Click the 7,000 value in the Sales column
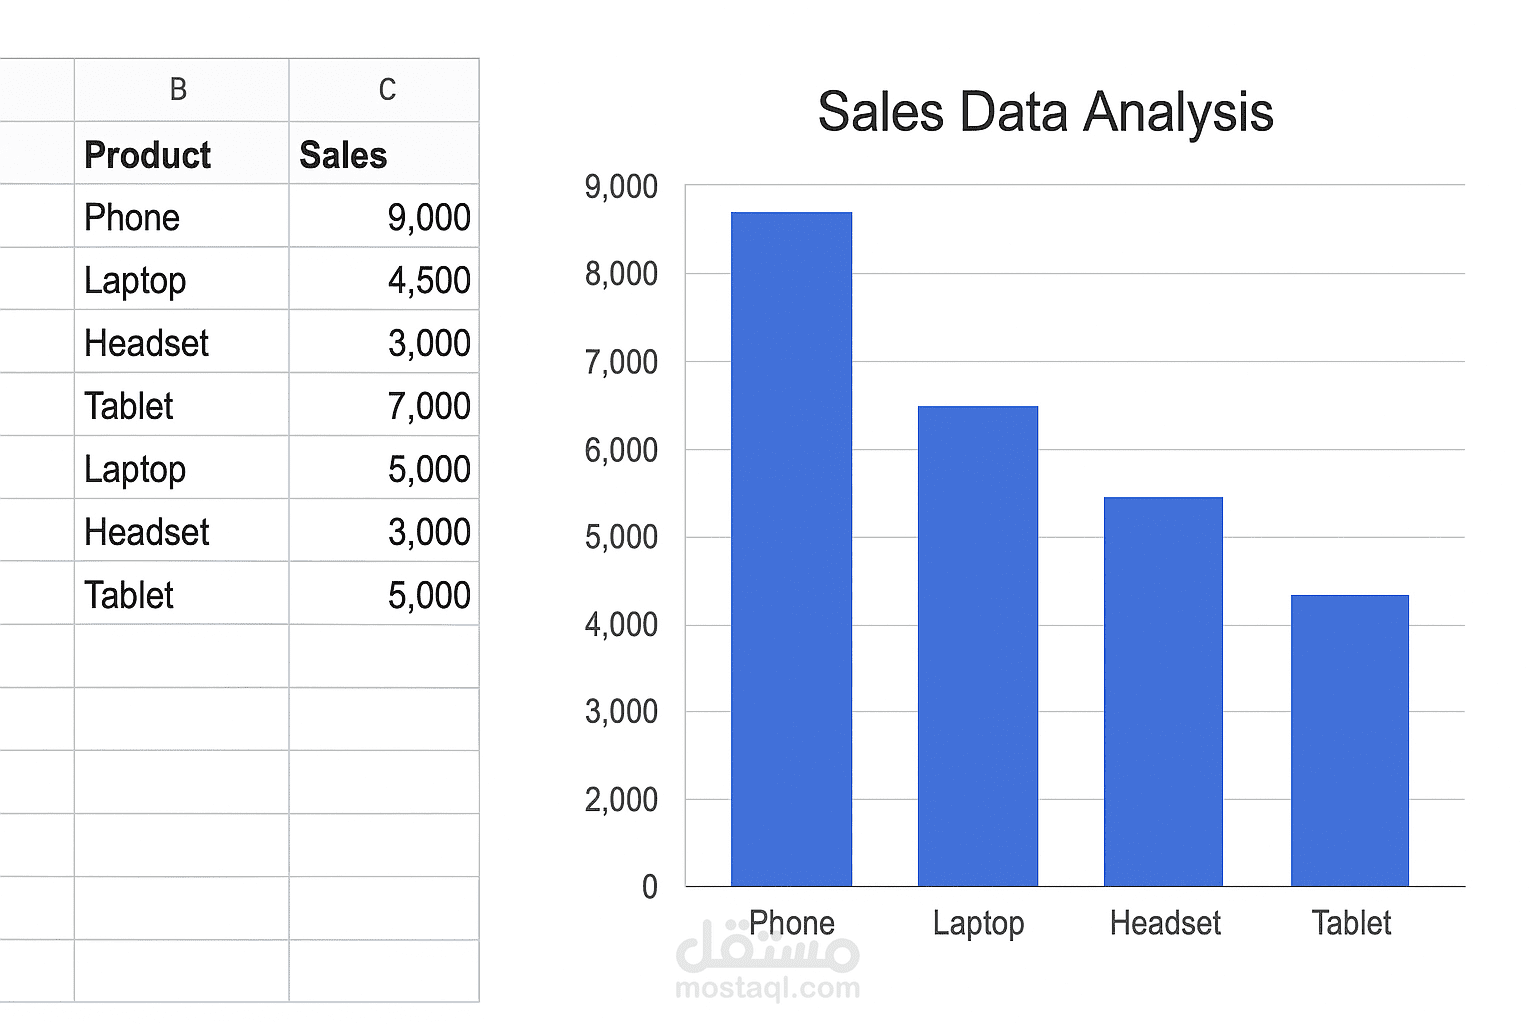The height and width of the screenshot is (1024, 1536). click(x=428, y=407)
